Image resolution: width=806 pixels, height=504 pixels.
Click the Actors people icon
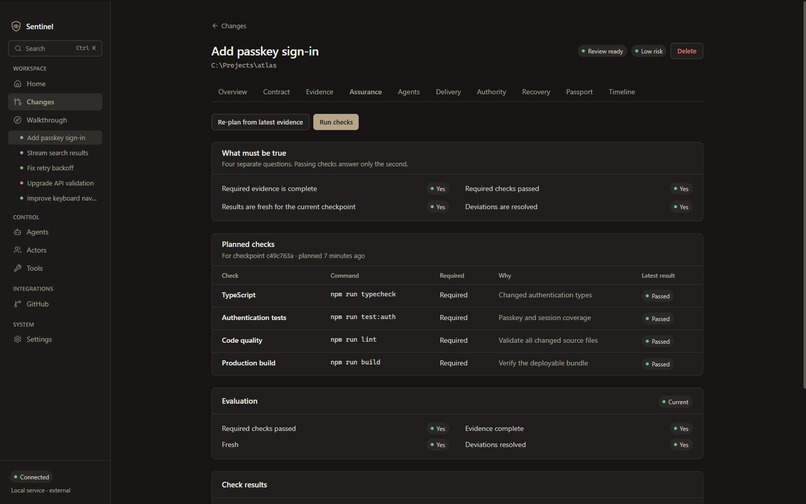(x=17, y=250)
